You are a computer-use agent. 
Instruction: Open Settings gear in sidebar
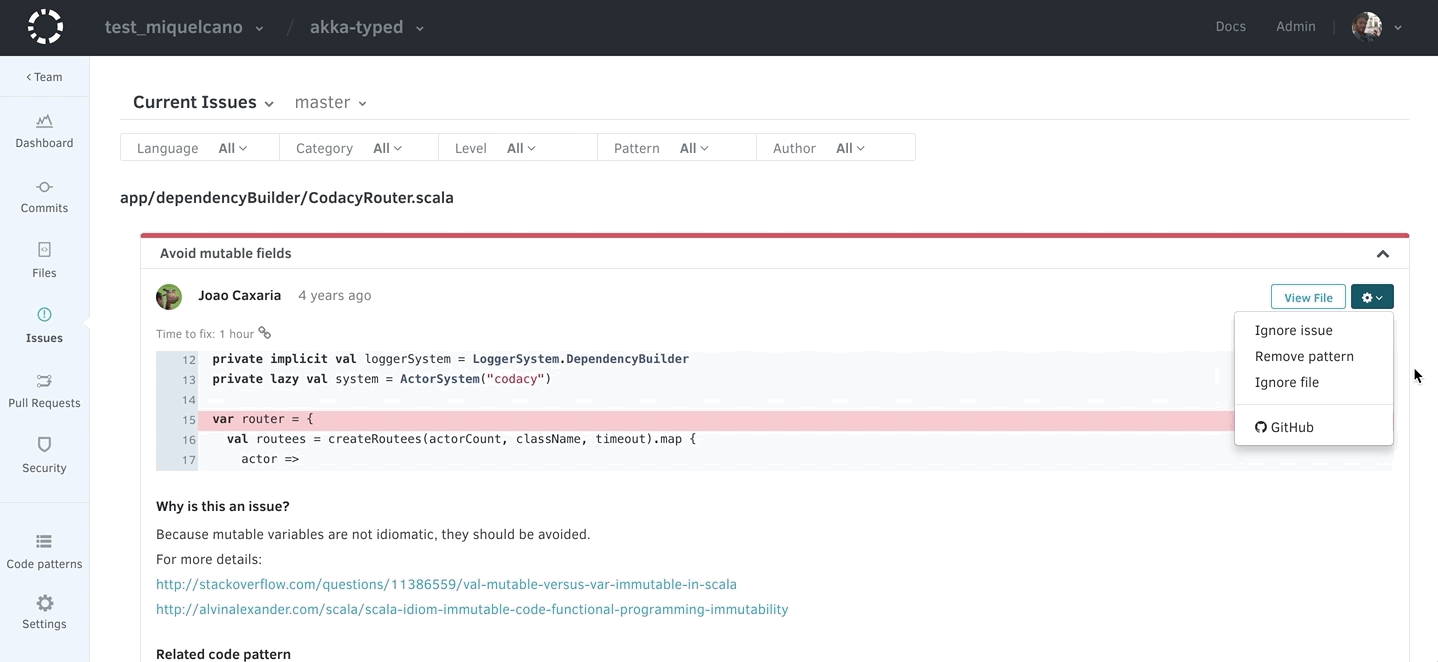click(44, 604)
